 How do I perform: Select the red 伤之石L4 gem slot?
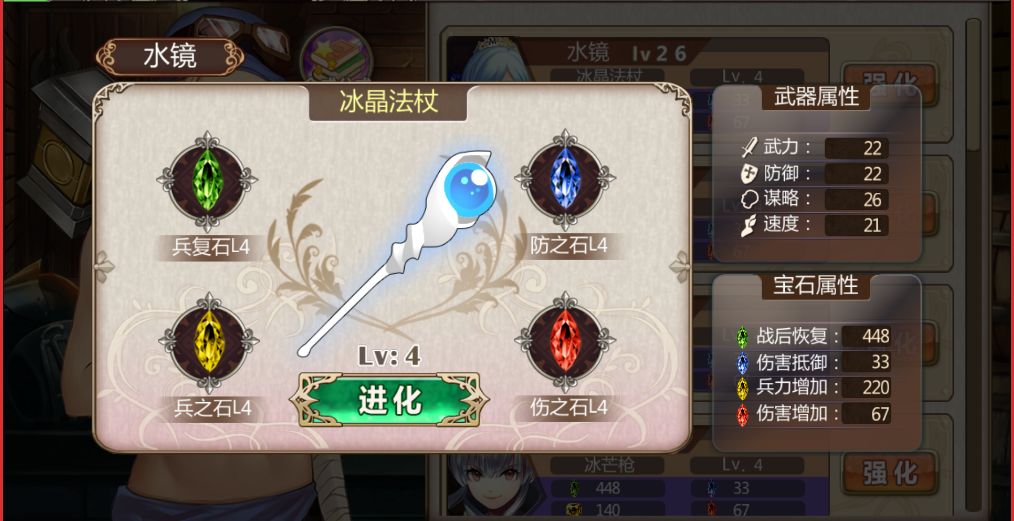point(565,341)
